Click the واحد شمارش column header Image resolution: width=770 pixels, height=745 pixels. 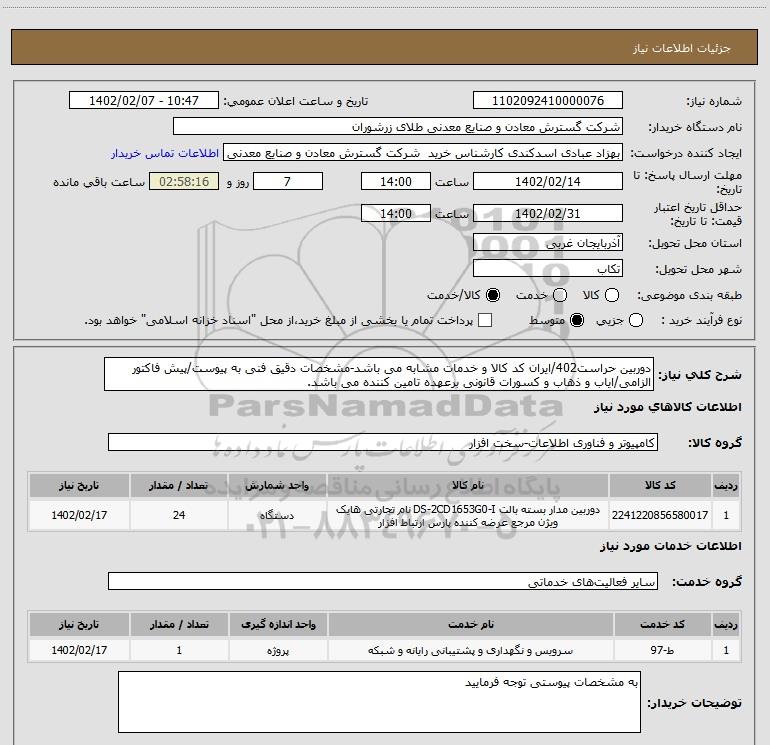tap(277, 486)
